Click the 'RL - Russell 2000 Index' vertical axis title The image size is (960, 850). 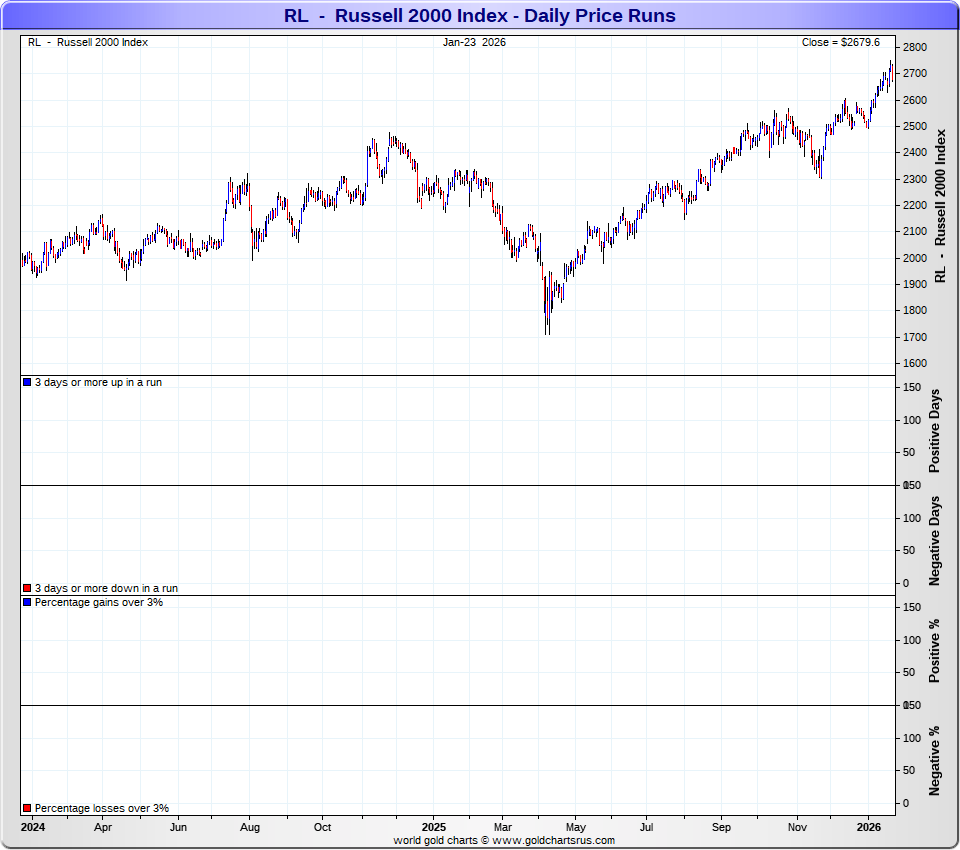pos(940,206)
